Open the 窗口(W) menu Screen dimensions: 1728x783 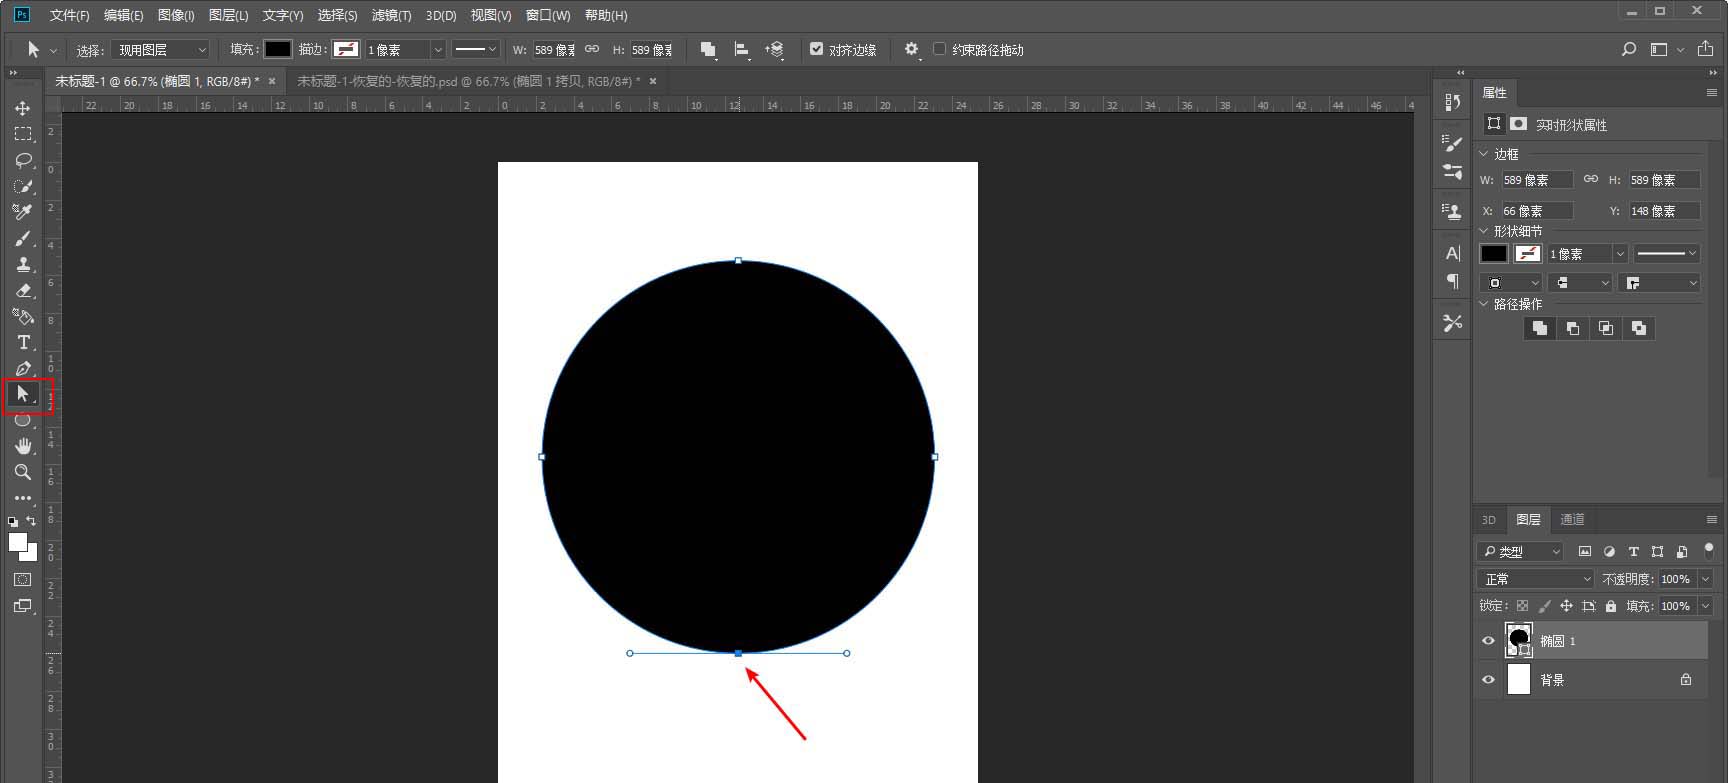coord(548,15)
